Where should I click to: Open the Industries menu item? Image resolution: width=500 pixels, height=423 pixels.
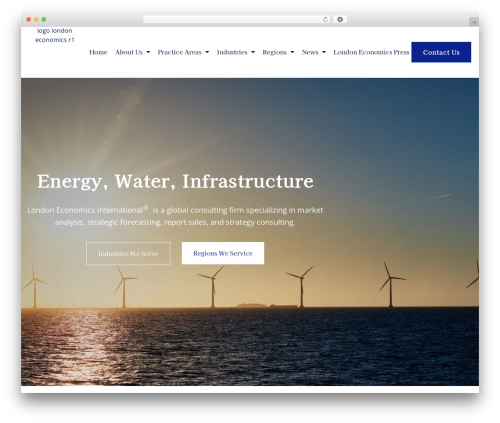coord(232,52)
